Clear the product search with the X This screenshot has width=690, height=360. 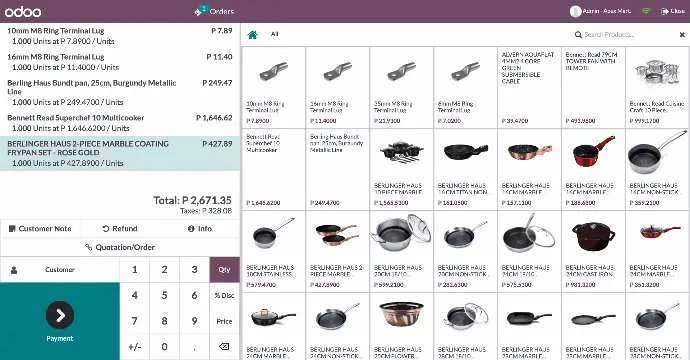[682, 34]
